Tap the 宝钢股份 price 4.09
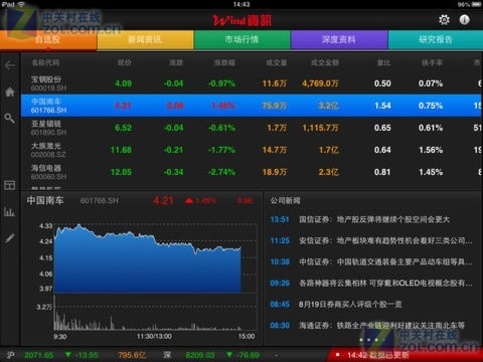 click(x=123, y=83)
